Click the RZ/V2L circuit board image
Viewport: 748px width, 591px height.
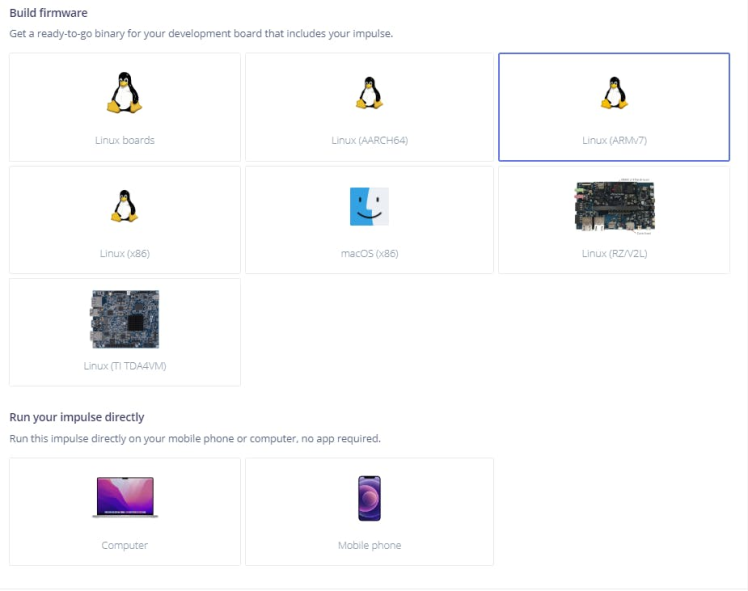pyautogui.click(x=613, y=206)
